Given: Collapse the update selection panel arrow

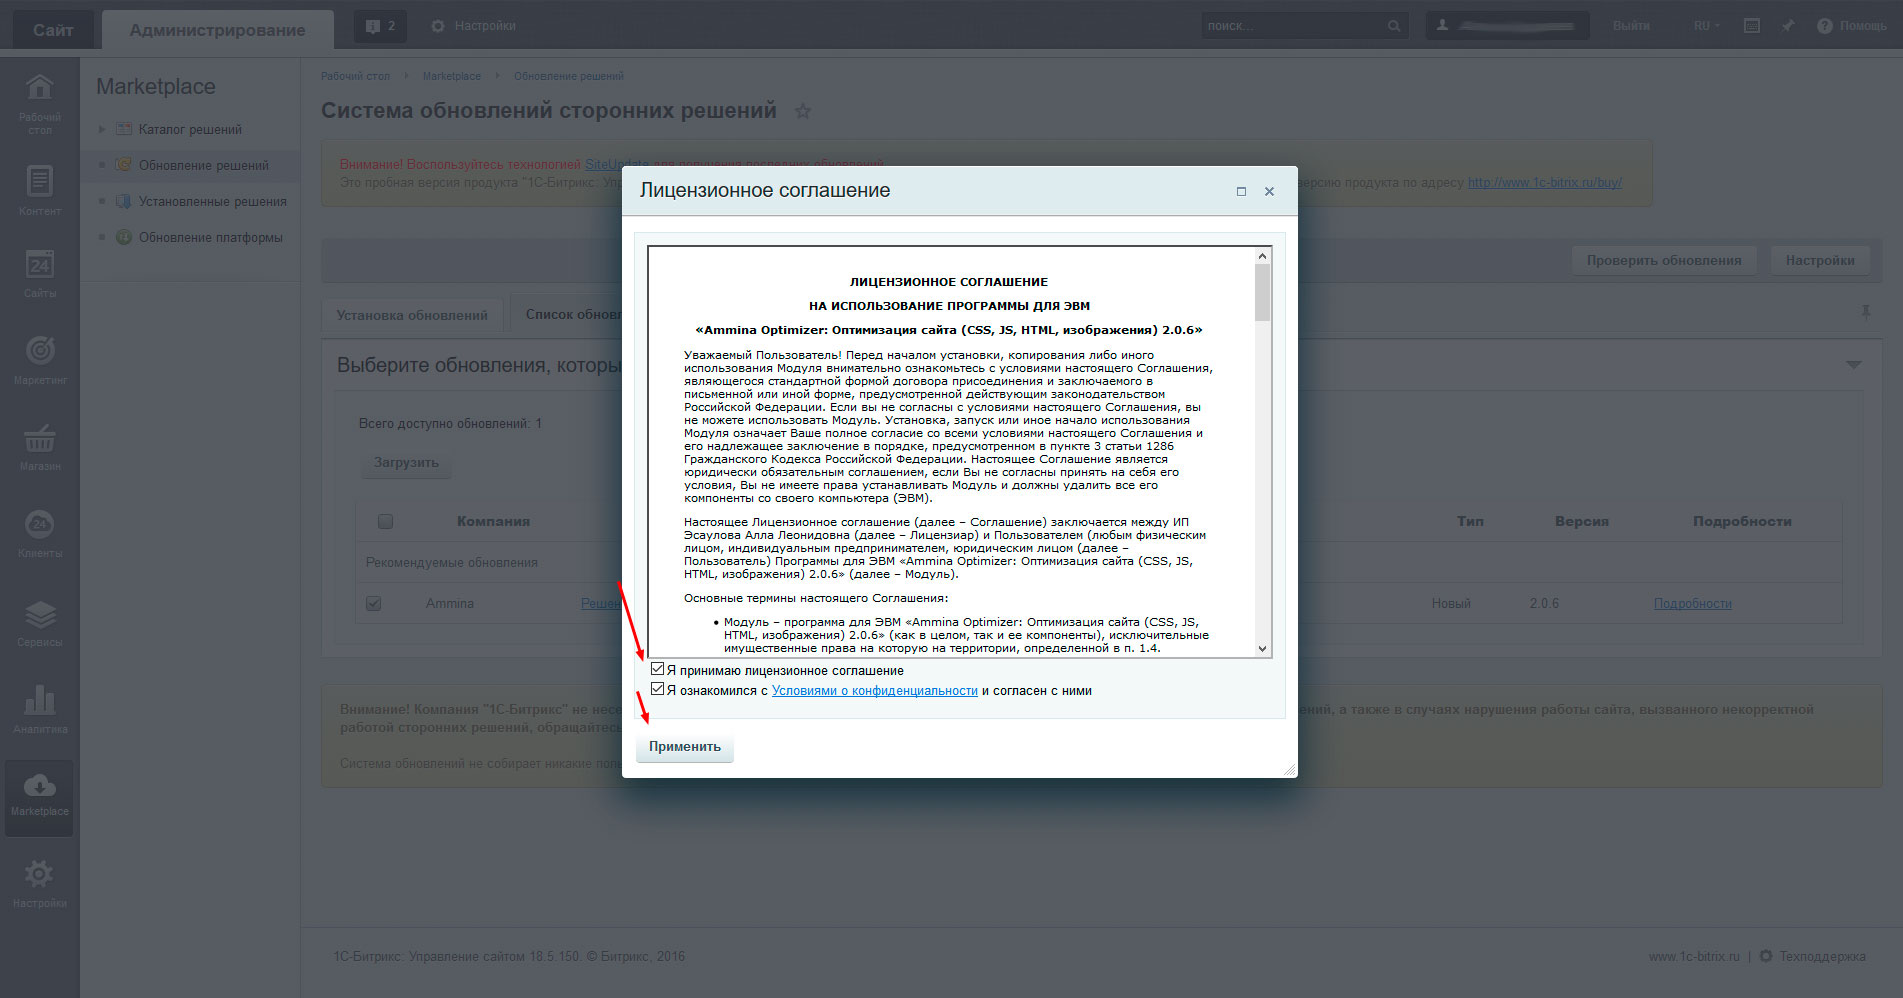Looking at the screenshot, I should (x=1853, y=365).
